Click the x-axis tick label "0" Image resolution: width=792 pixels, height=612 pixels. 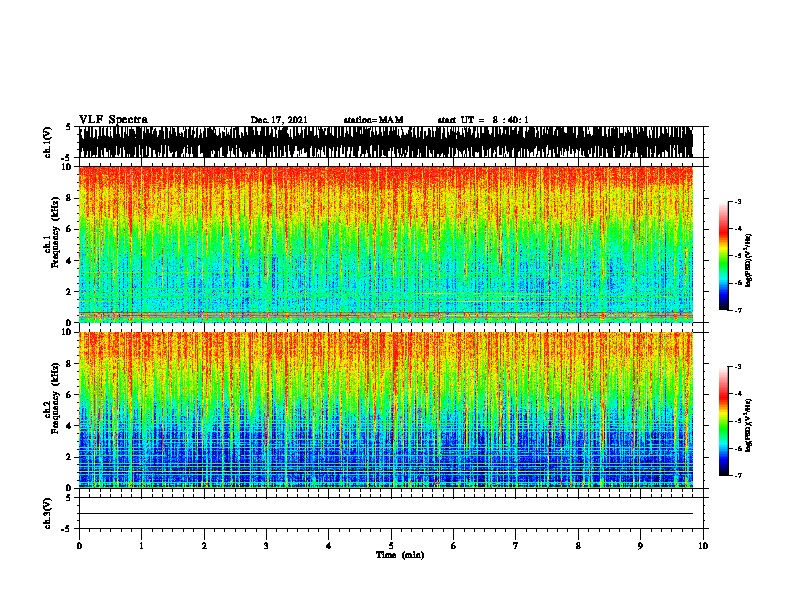(x=79, y=546)
